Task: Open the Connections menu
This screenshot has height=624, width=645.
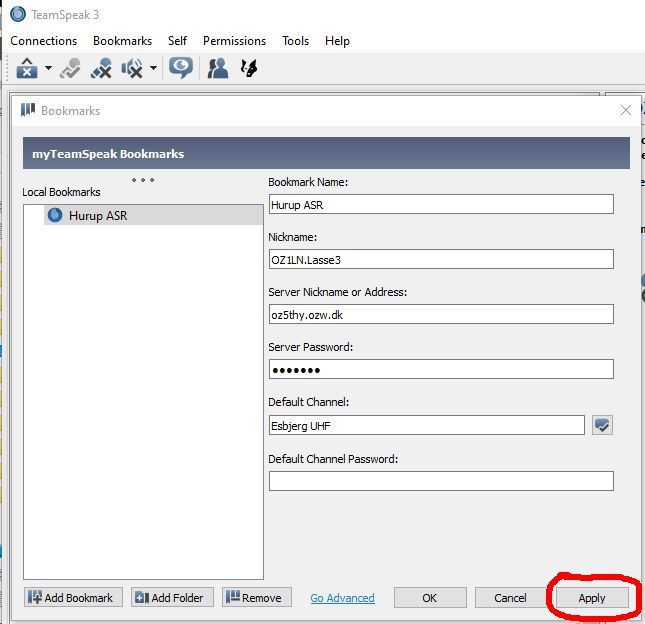Action: (x=44, y=41)
